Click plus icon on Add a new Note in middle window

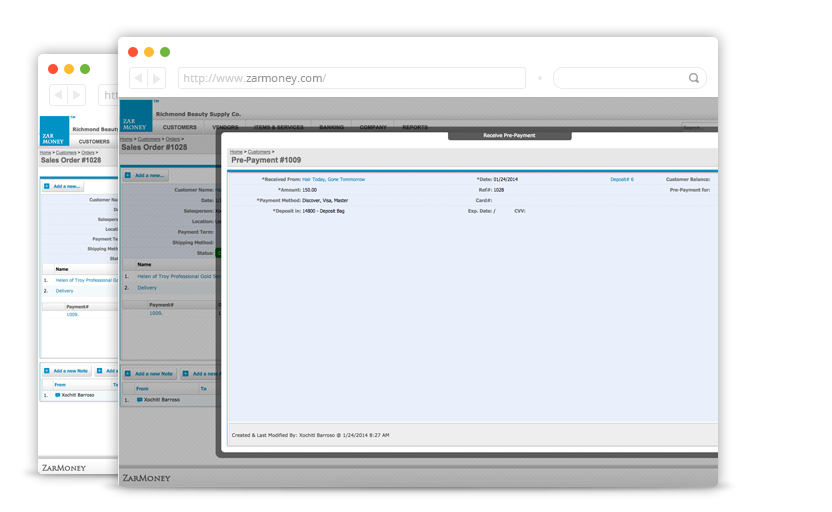[x=128, y=374]
